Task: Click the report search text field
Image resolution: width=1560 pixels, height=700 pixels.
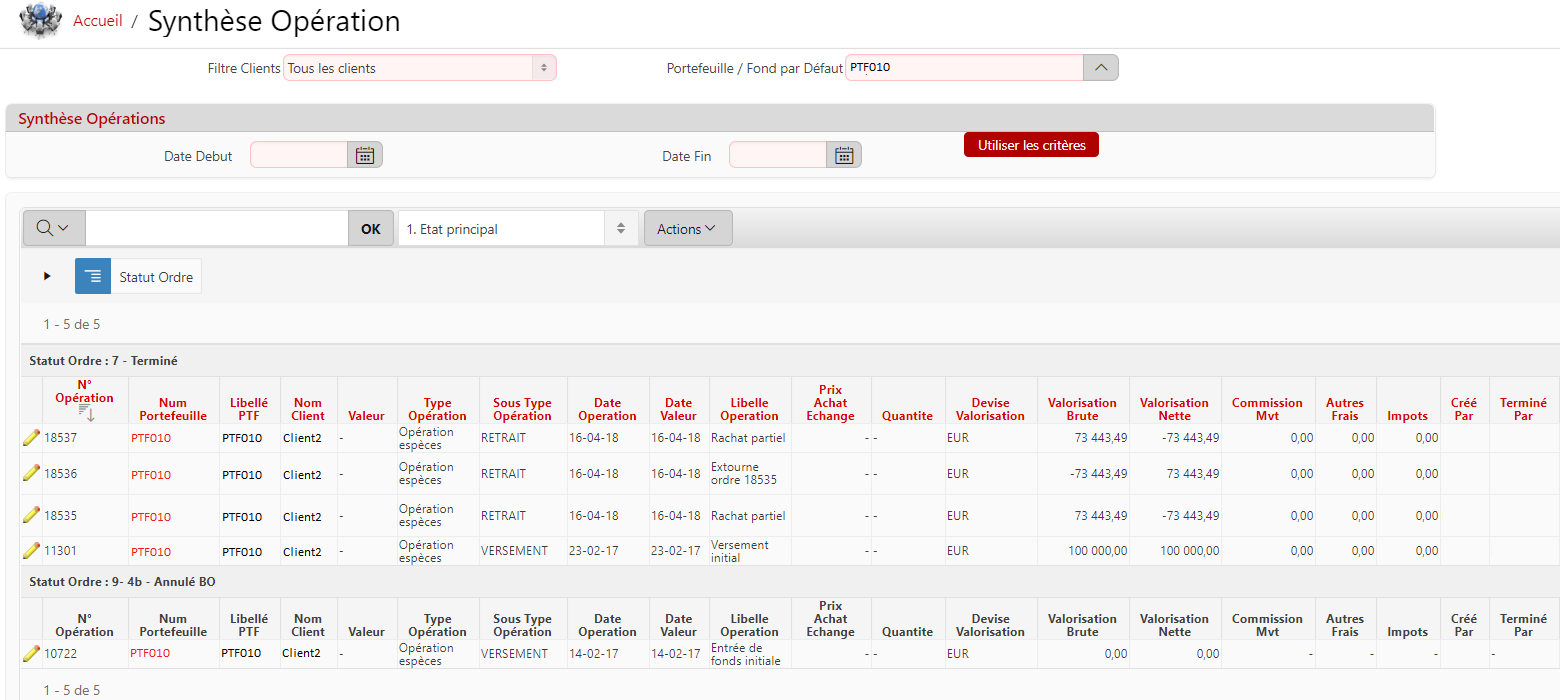Action: 216,229
